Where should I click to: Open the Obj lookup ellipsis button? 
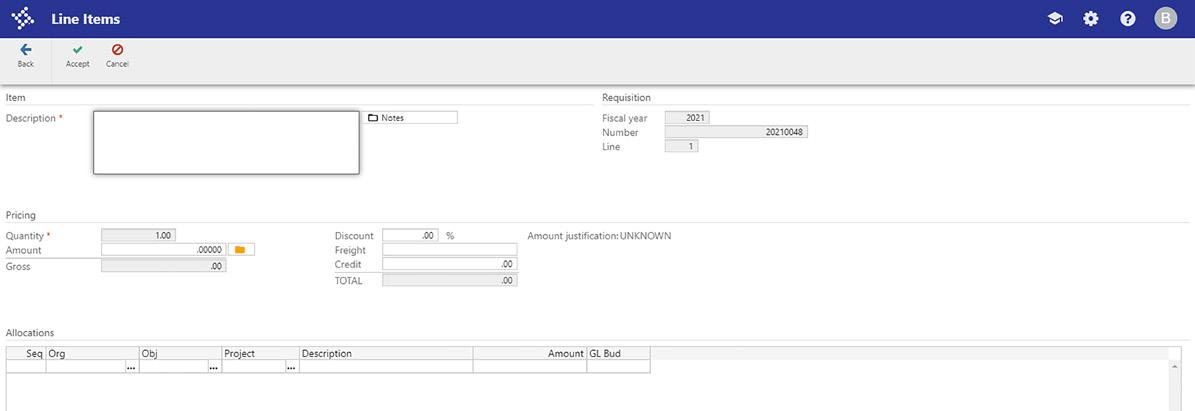tap(213, 367)
